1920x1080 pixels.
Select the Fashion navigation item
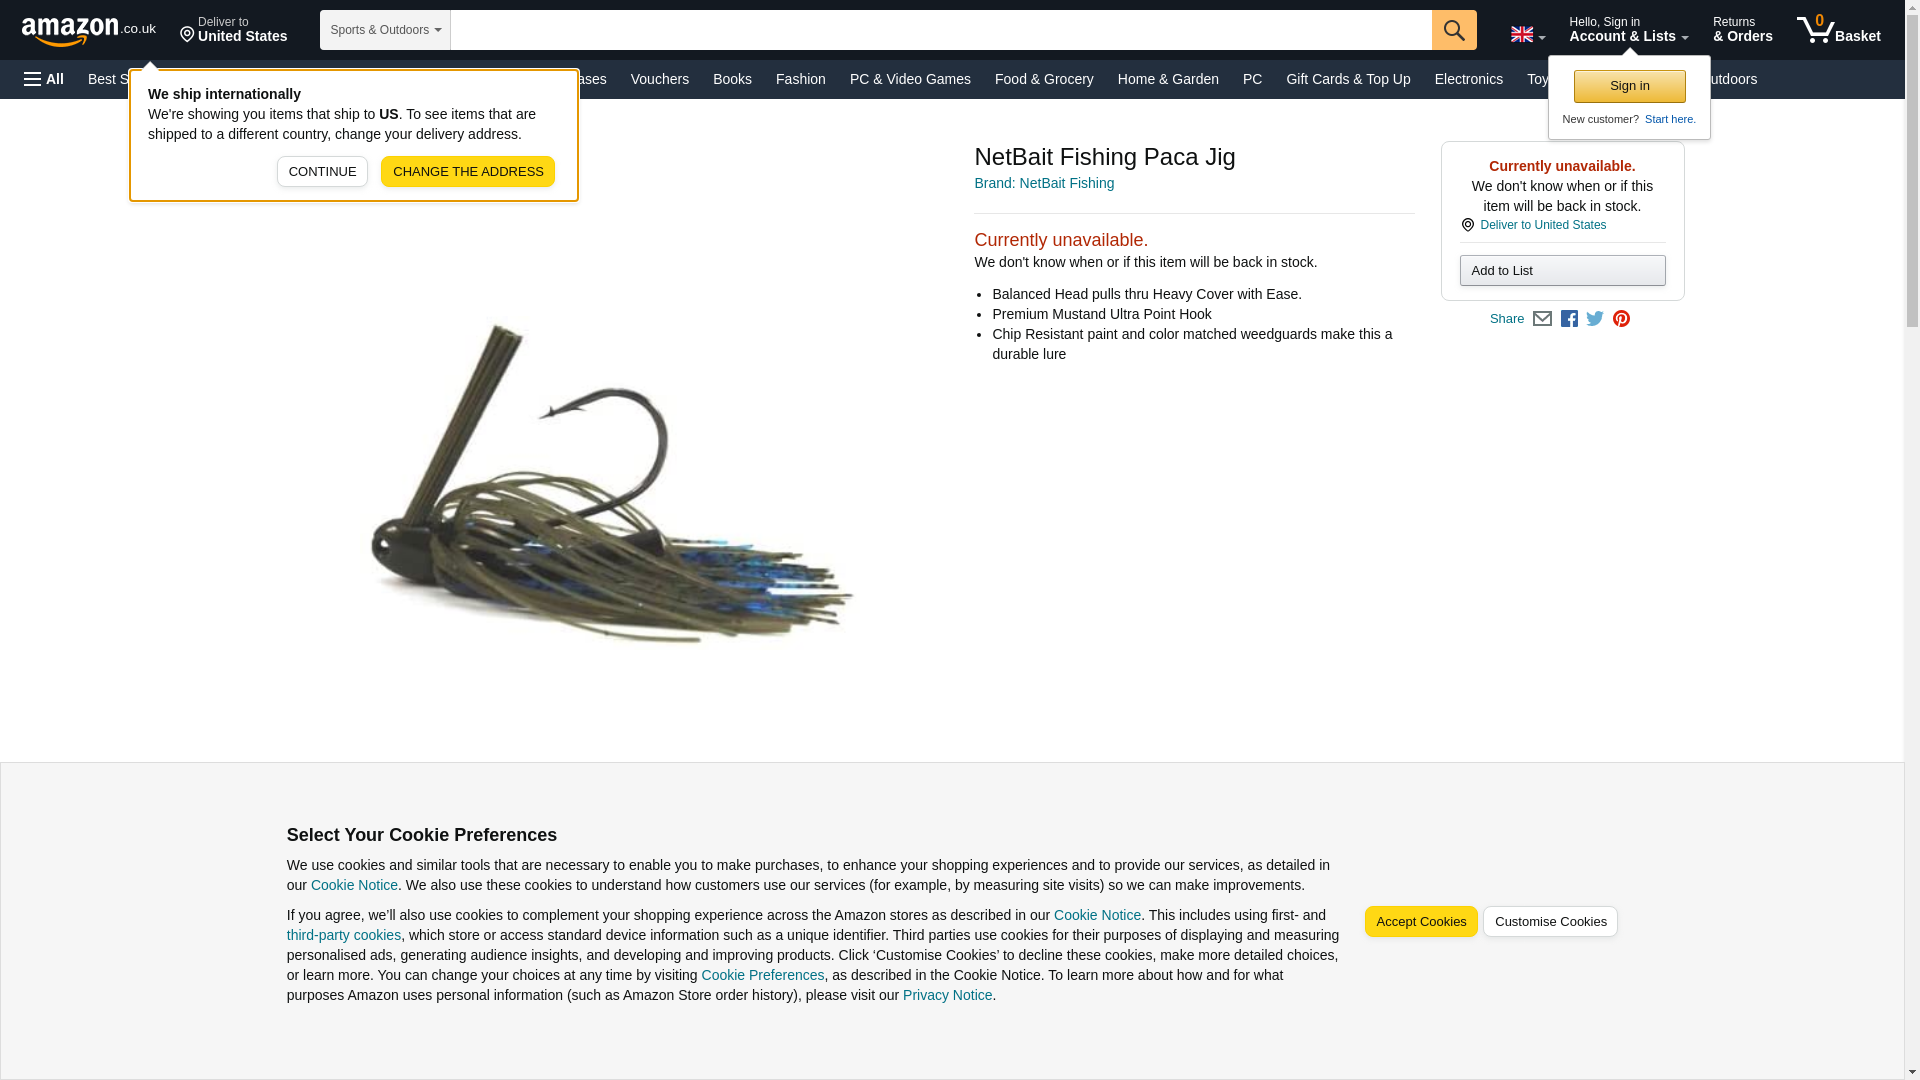pos(800,79)
